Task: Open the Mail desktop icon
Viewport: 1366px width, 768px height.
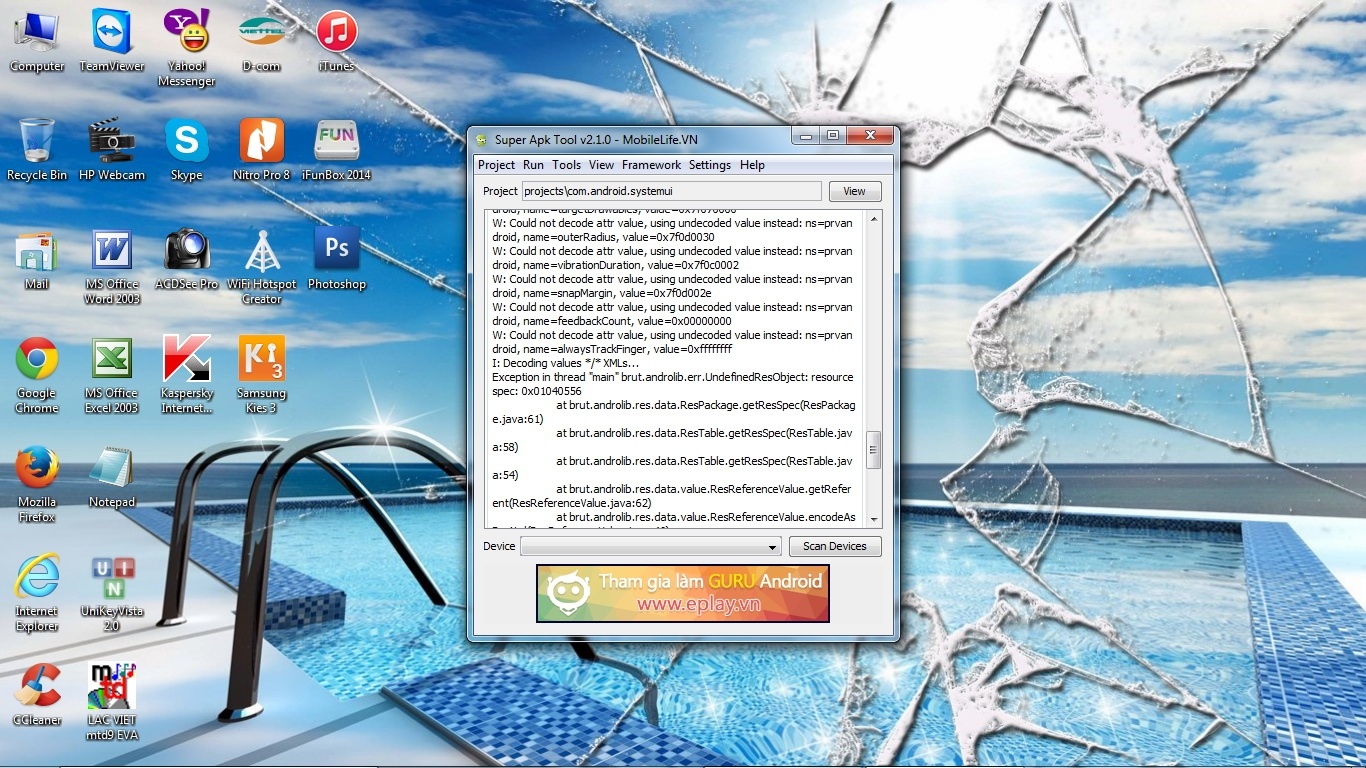Action: coord(37,258)
